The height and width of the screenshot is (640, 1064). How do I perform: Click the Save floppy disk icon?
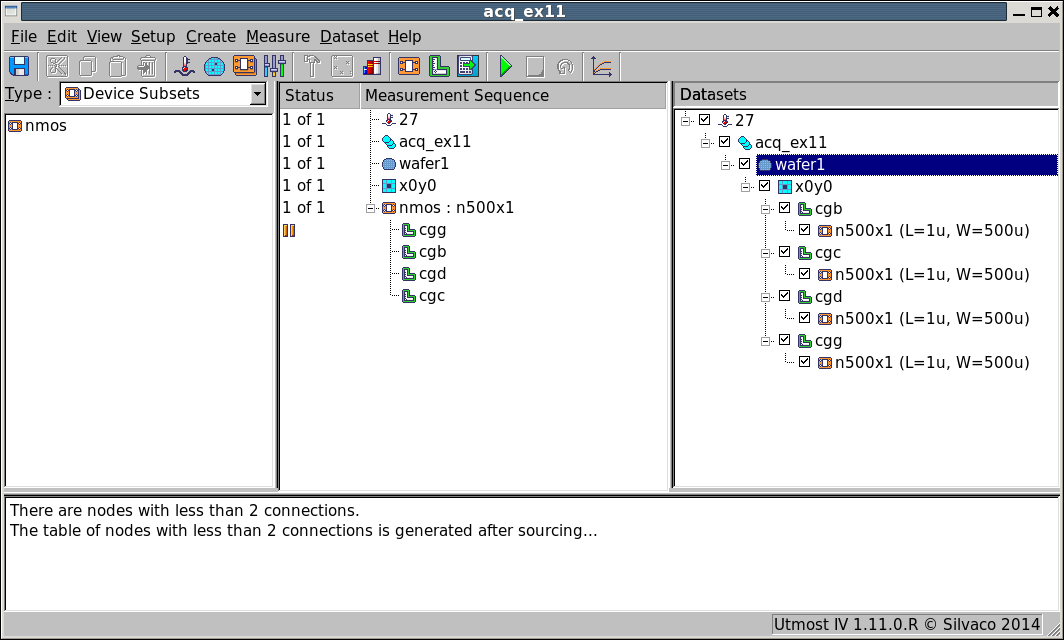19,67
